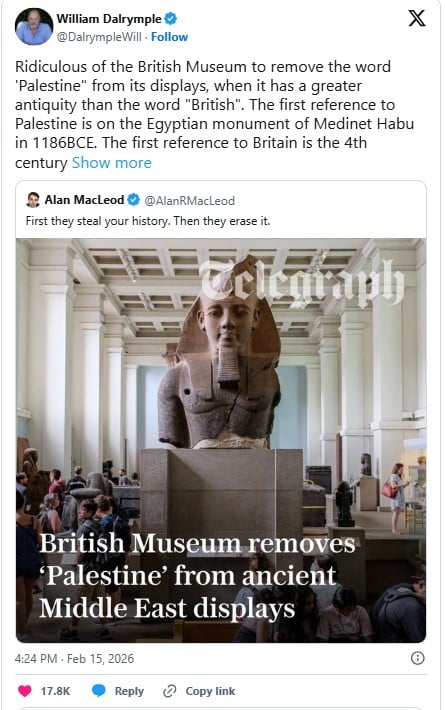Click the tweet timestamp Feb 15, 2026
Image resolution: width=445 pixels, height=710 pixels.
[74, 658]
